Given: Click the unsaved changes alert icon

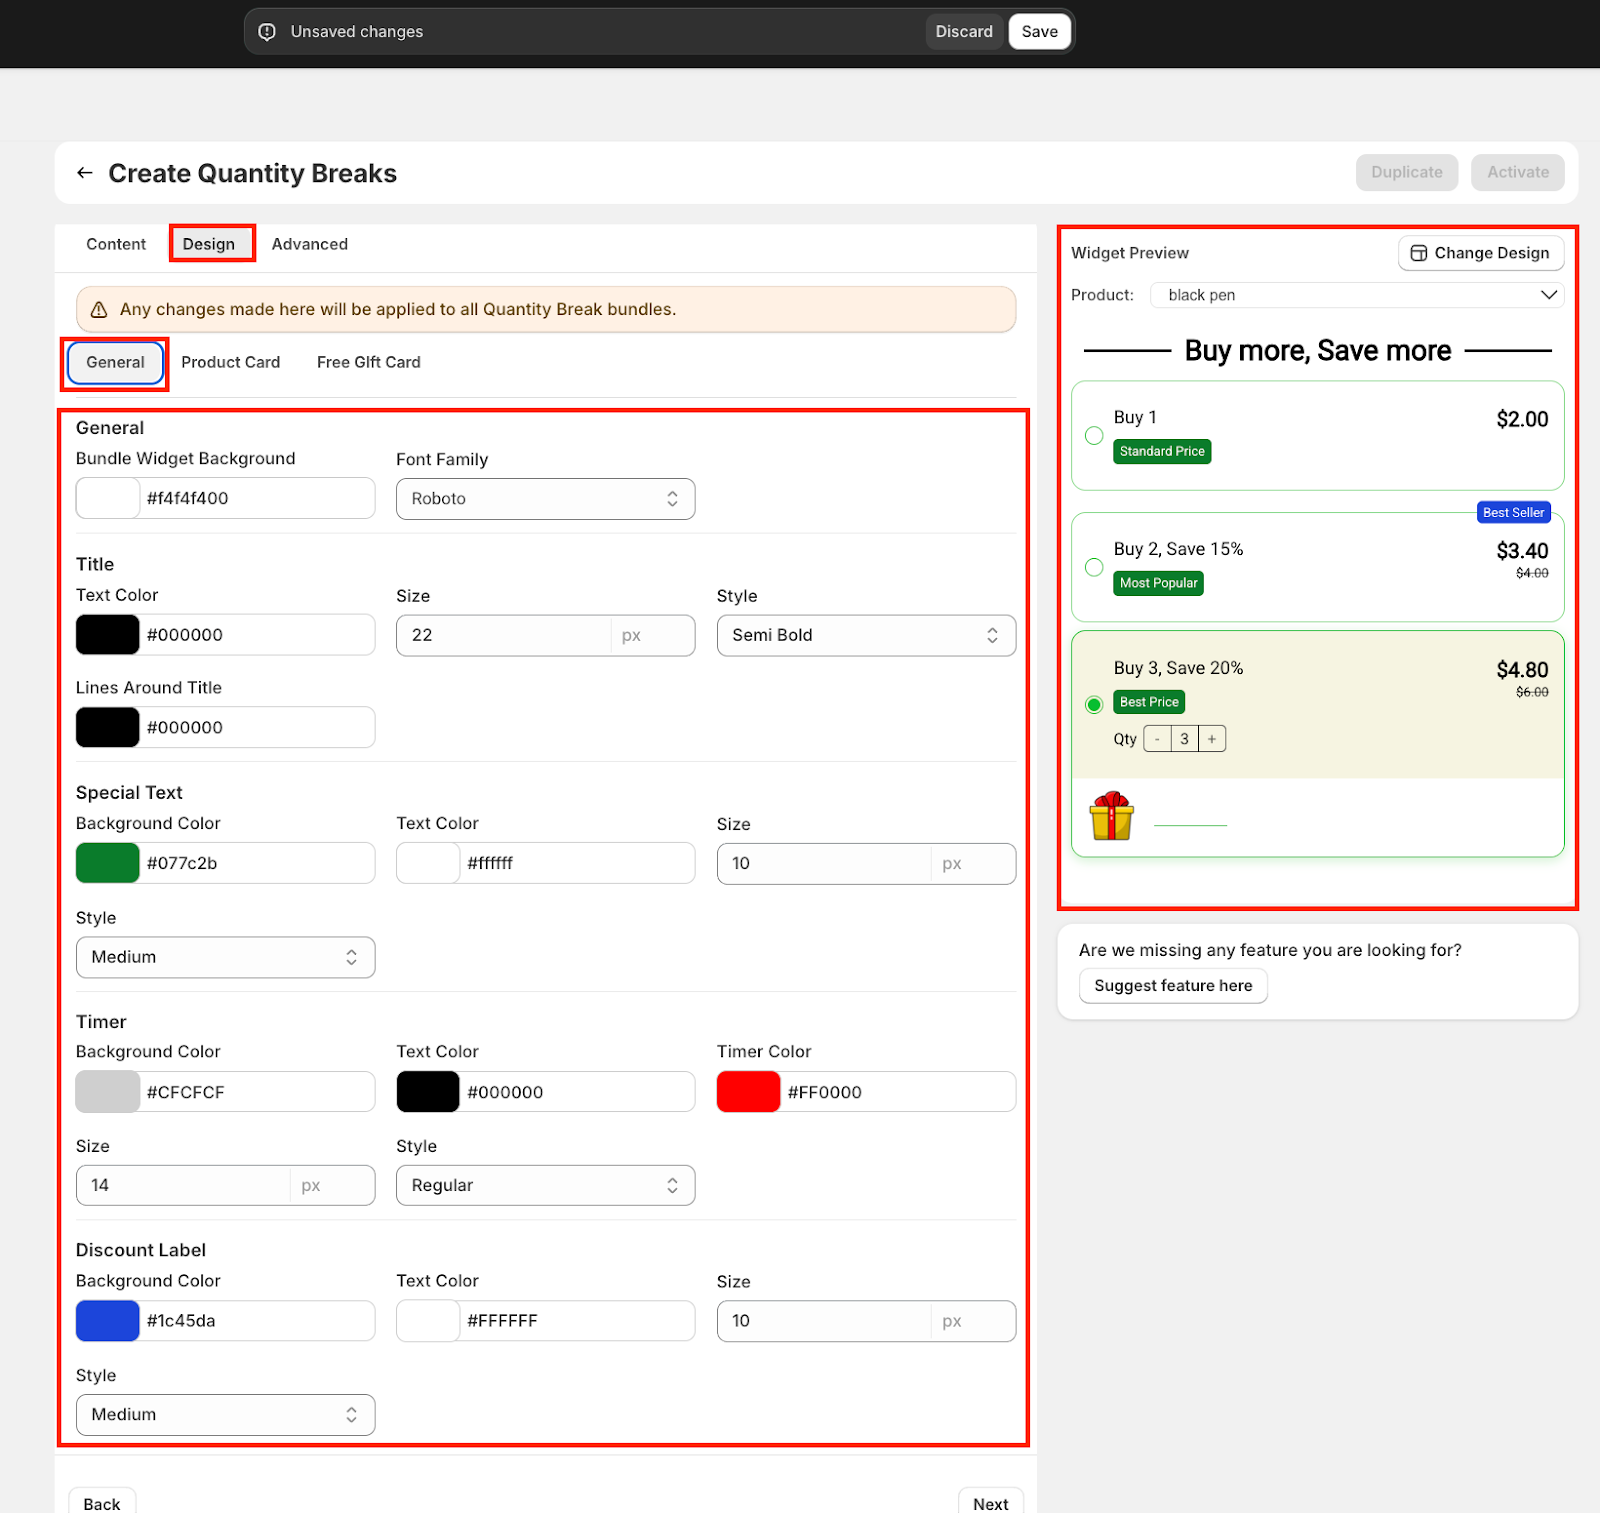Looking at the screenshot, I should pos(267,32).
